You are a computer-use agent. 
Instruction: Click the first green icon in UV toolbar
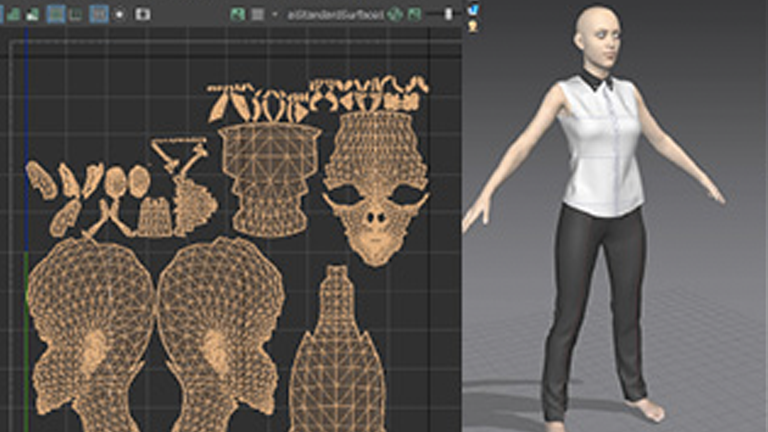[14, 14]
